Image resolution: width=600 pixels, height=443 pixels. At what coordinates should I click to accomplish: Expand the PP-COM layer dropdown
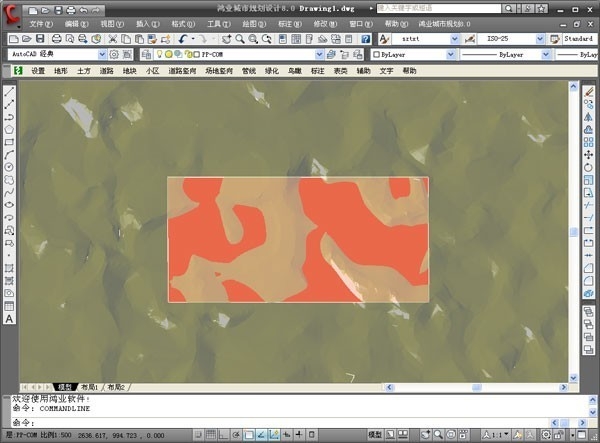[319, 54]
